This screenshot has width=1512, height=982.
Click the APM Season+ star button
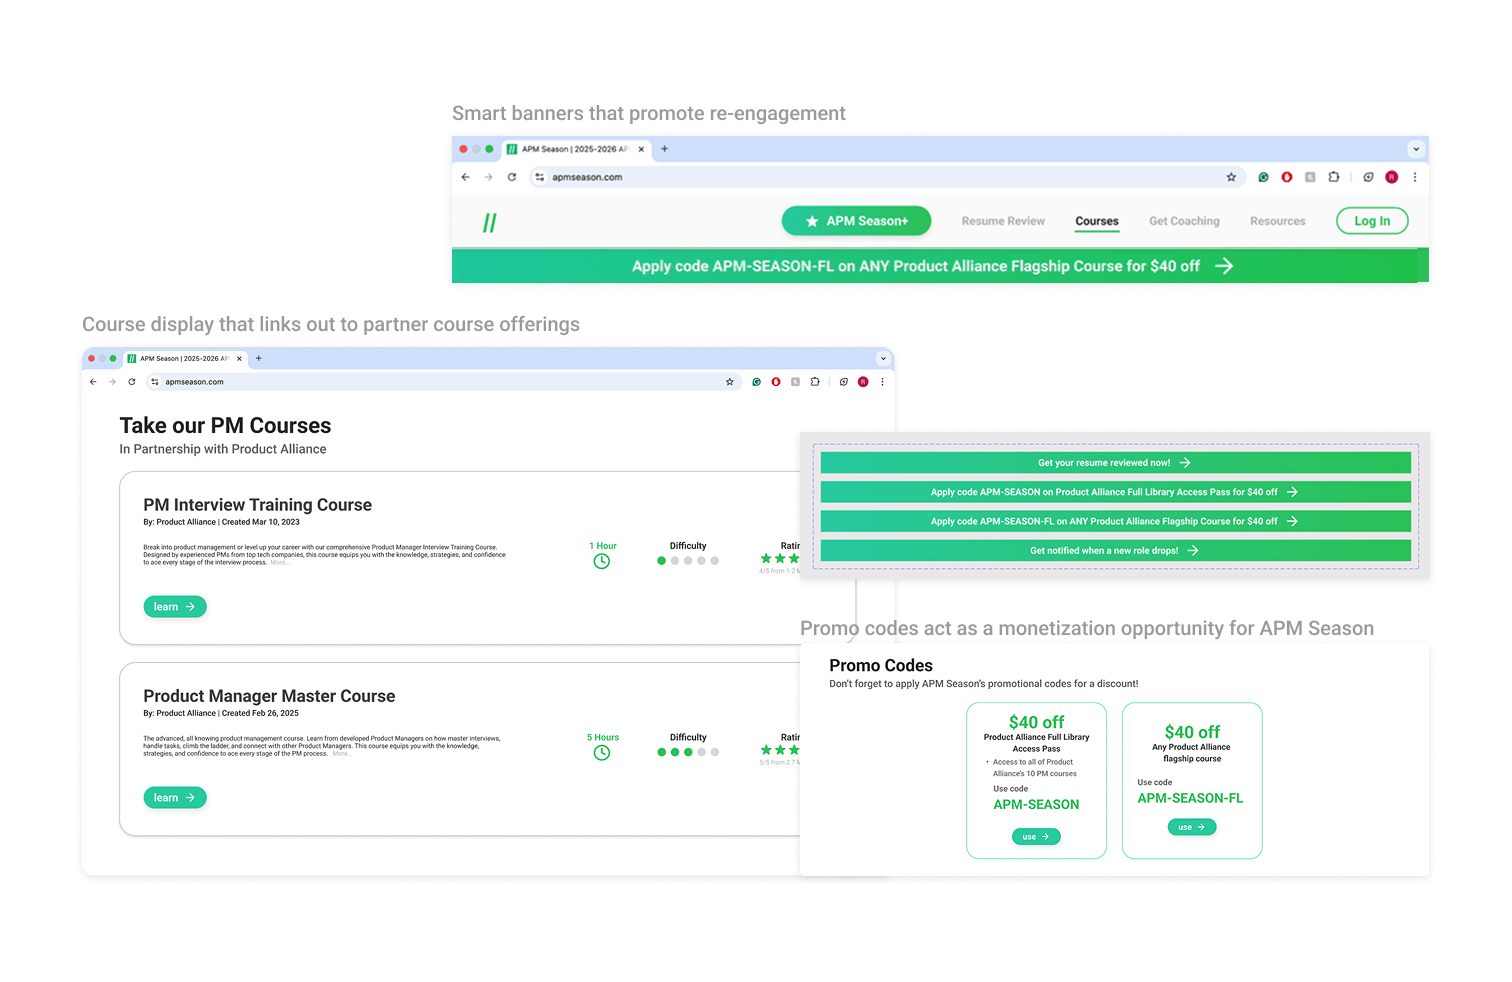pyautogui.click(x=856, y=221)
